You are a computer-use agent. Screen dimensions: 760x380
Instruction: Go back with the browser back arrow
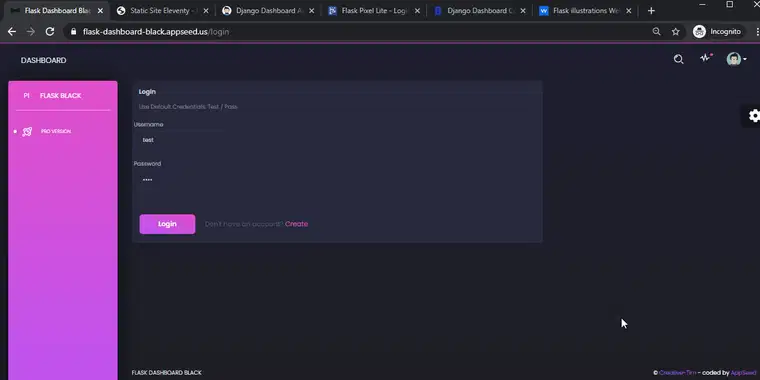click(x=12, y=32)
